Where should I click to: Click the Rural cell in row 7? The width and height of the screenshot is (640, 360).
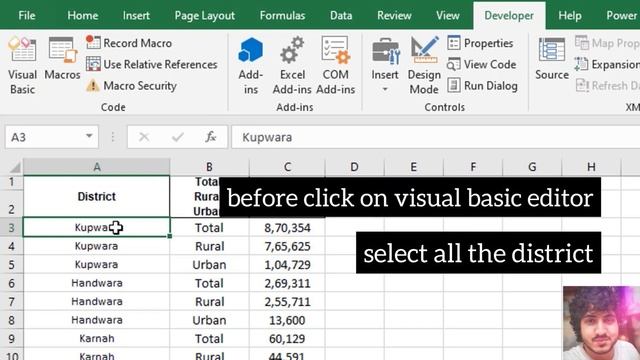point(209,302)
